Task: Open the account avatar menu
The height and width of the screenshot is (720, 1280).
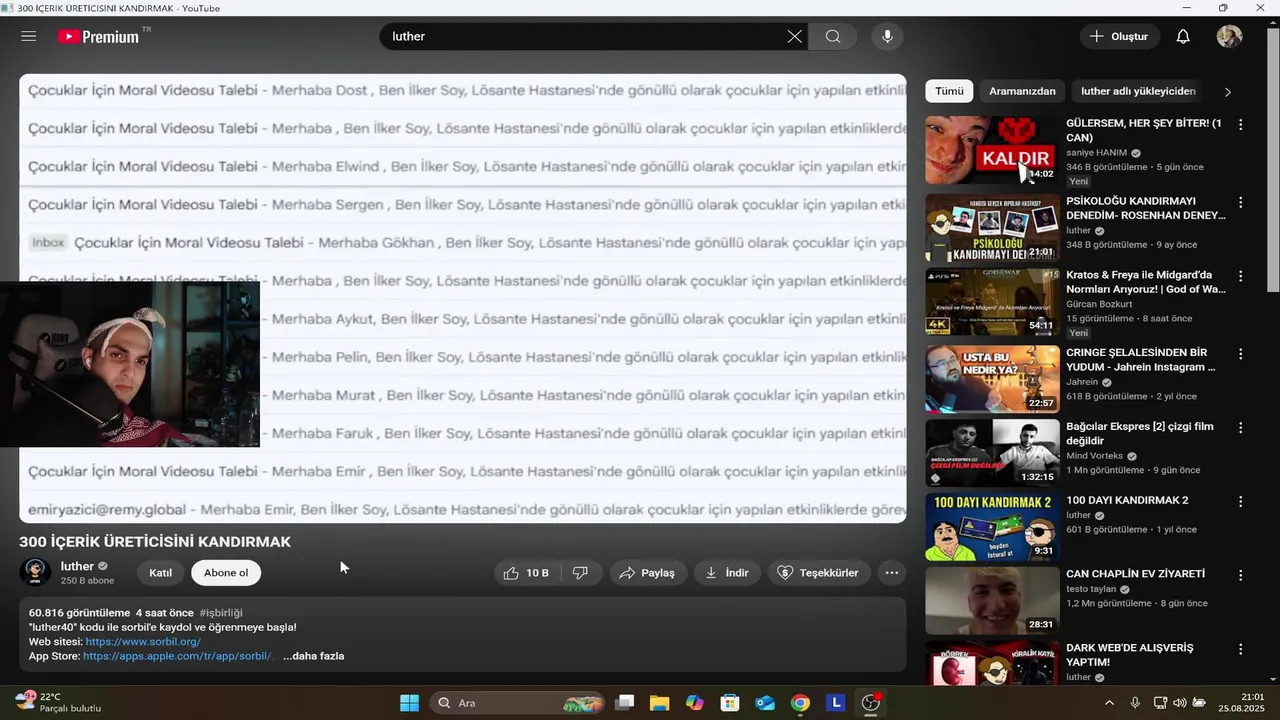Action: (1229, 36)
